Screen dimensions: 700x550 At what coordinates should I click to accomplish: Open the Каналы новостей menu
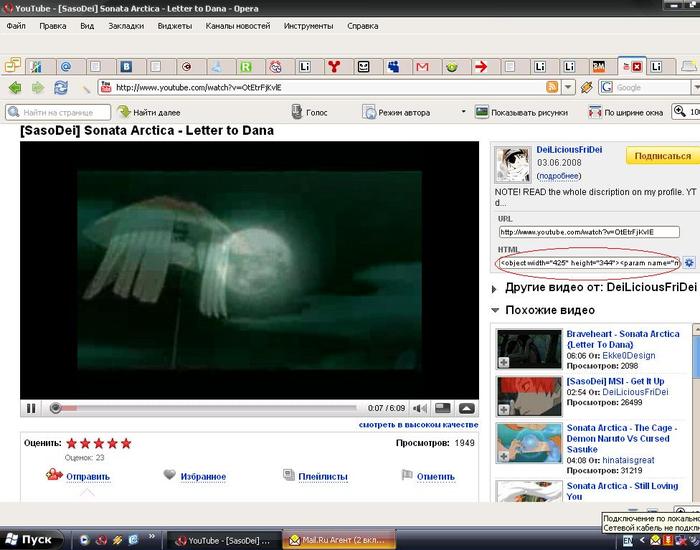pyautogui.click(x=238, y=26)
